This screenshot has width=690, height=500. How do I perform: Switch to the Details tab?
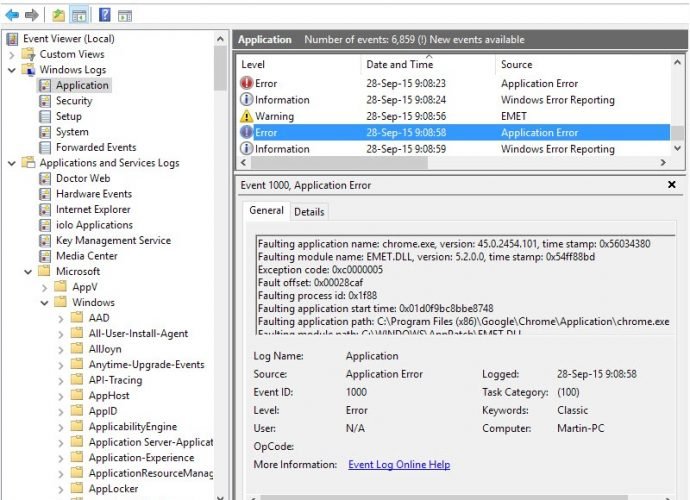point(309,212)
